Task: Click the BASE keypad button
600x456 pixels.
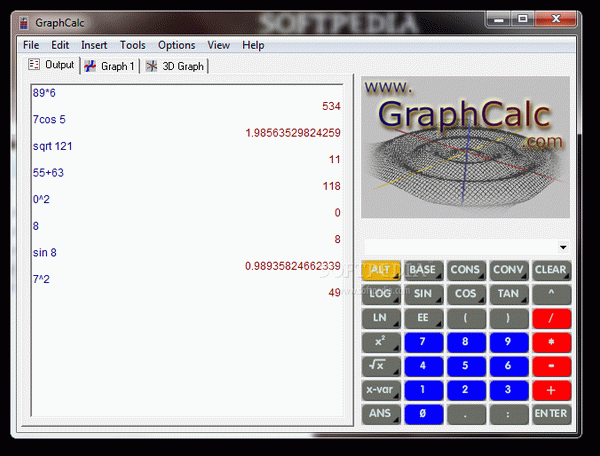Action: pyautogui.click(x=423, y=270)
